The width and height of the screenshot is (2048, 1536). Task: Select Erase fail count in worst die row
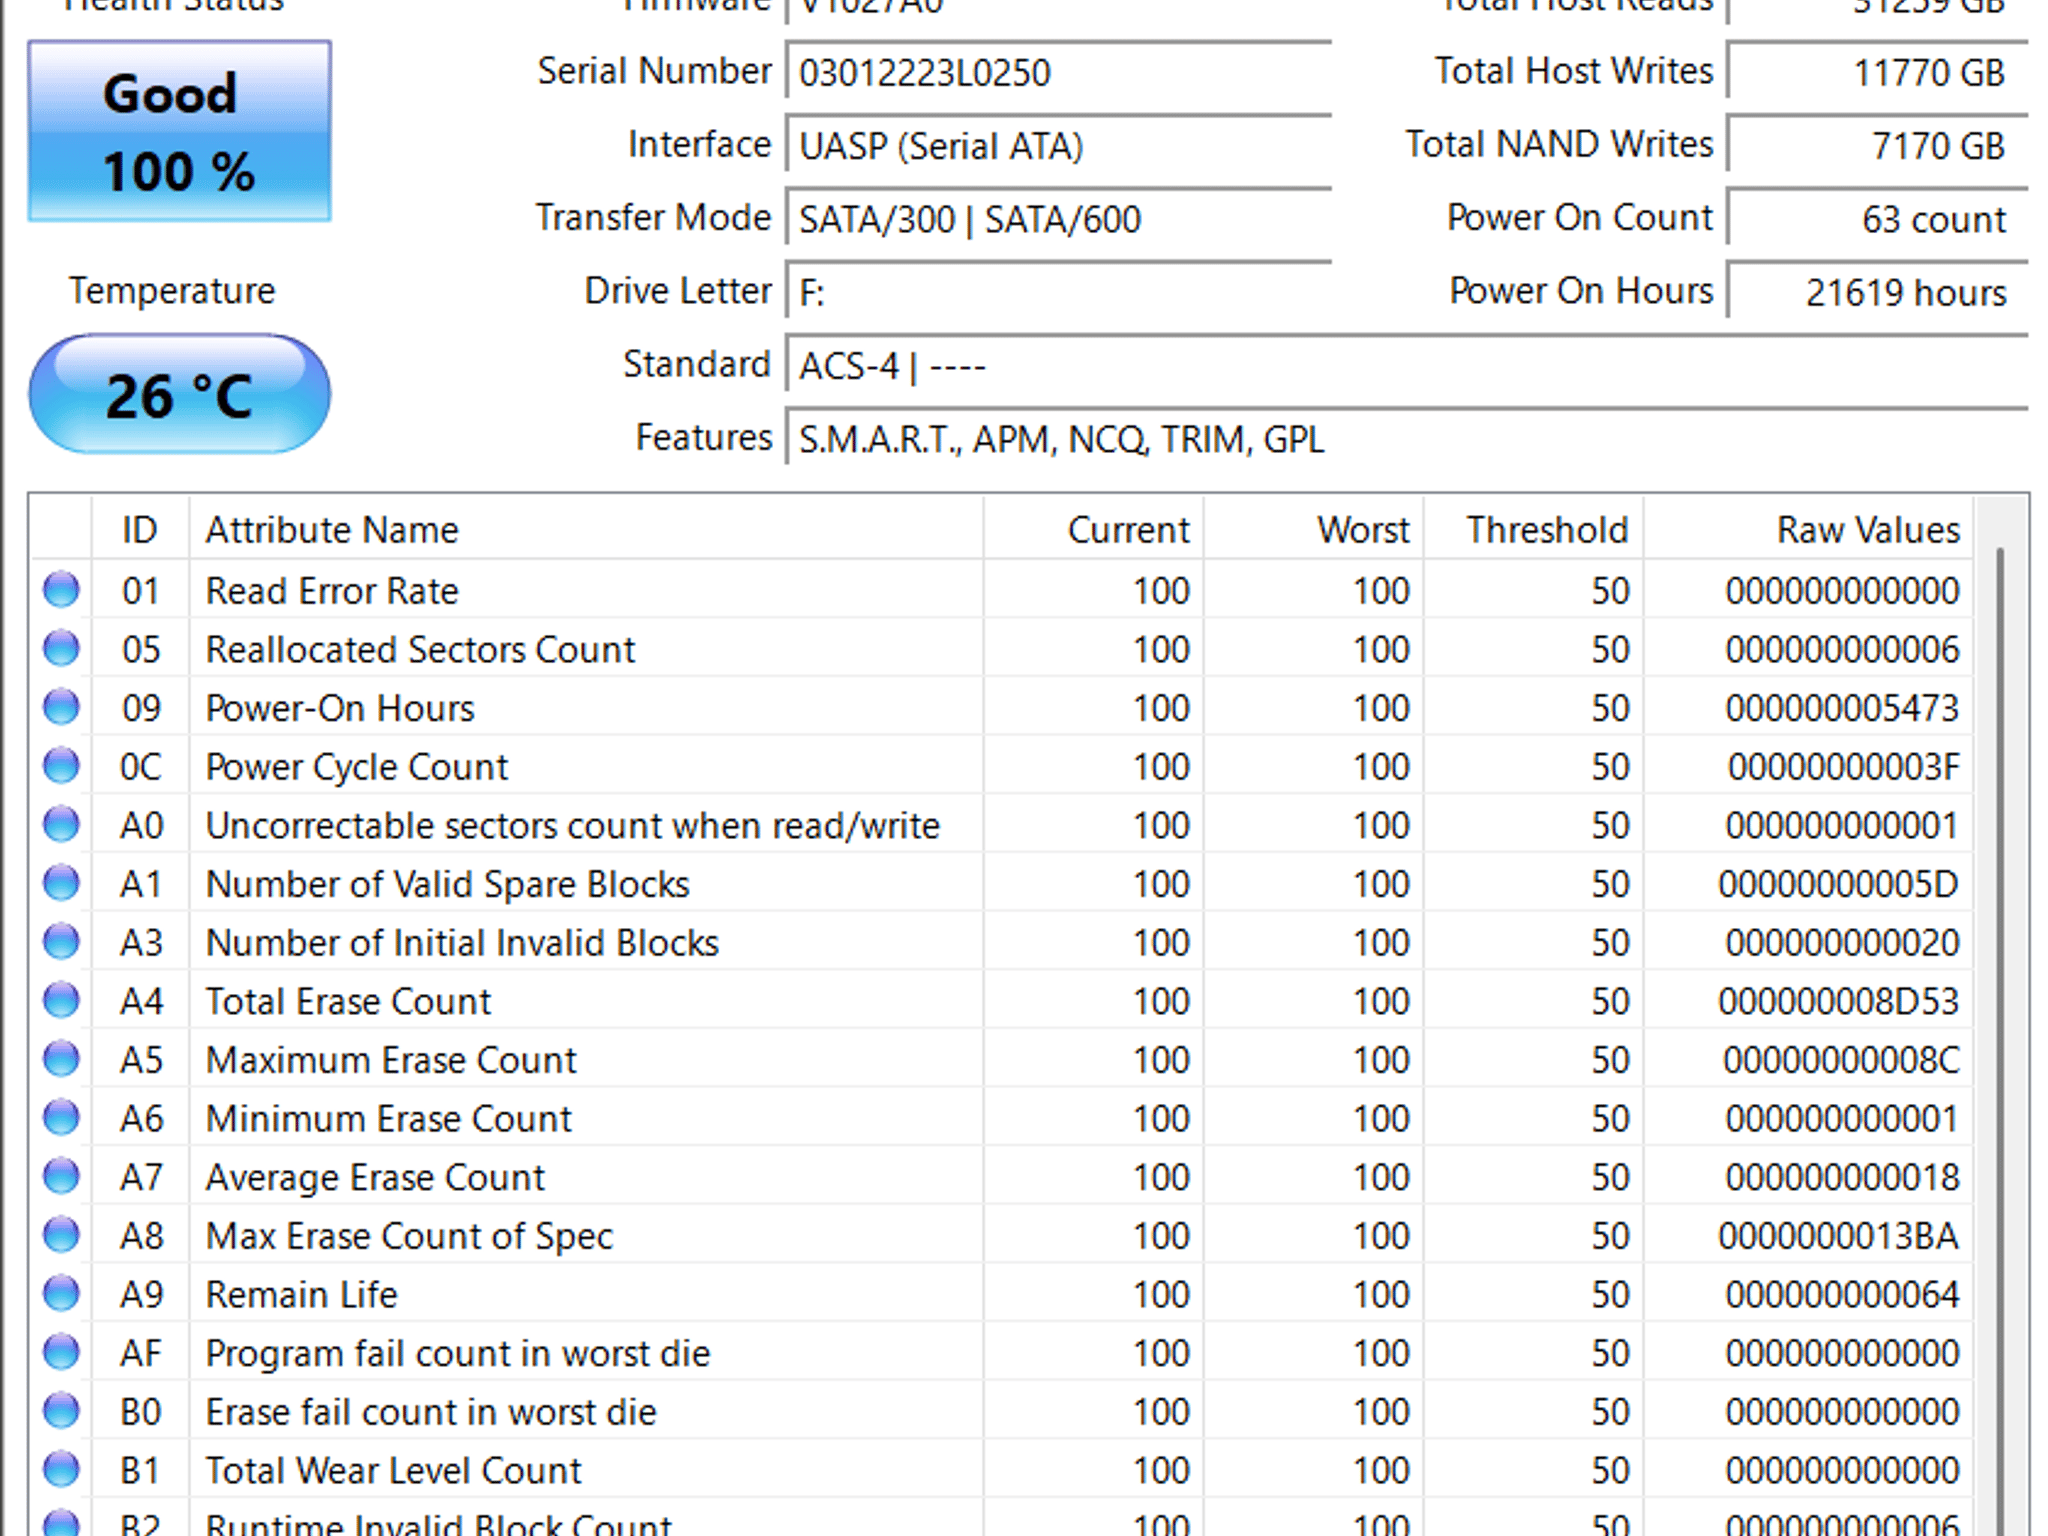point(1002,1410)
